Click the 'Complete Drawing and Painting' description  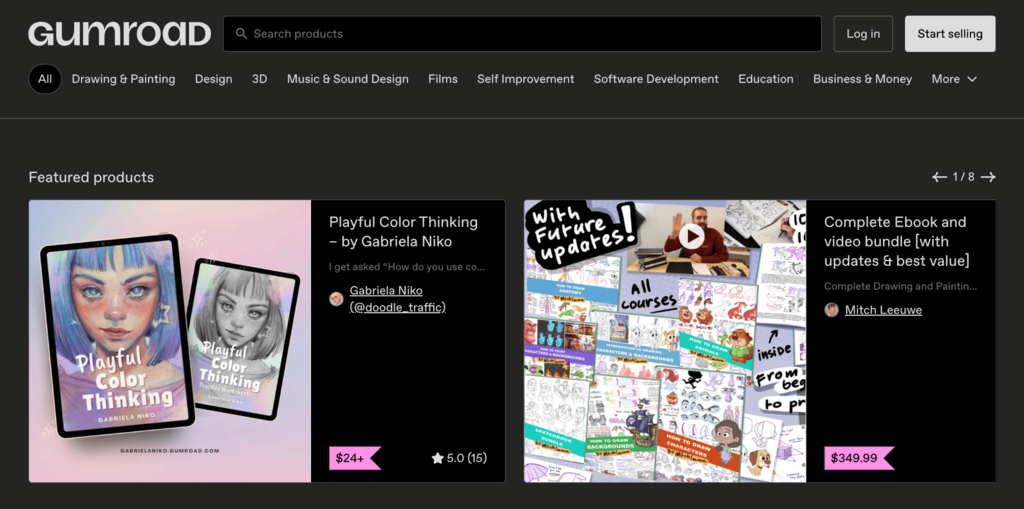pos(901,286)
